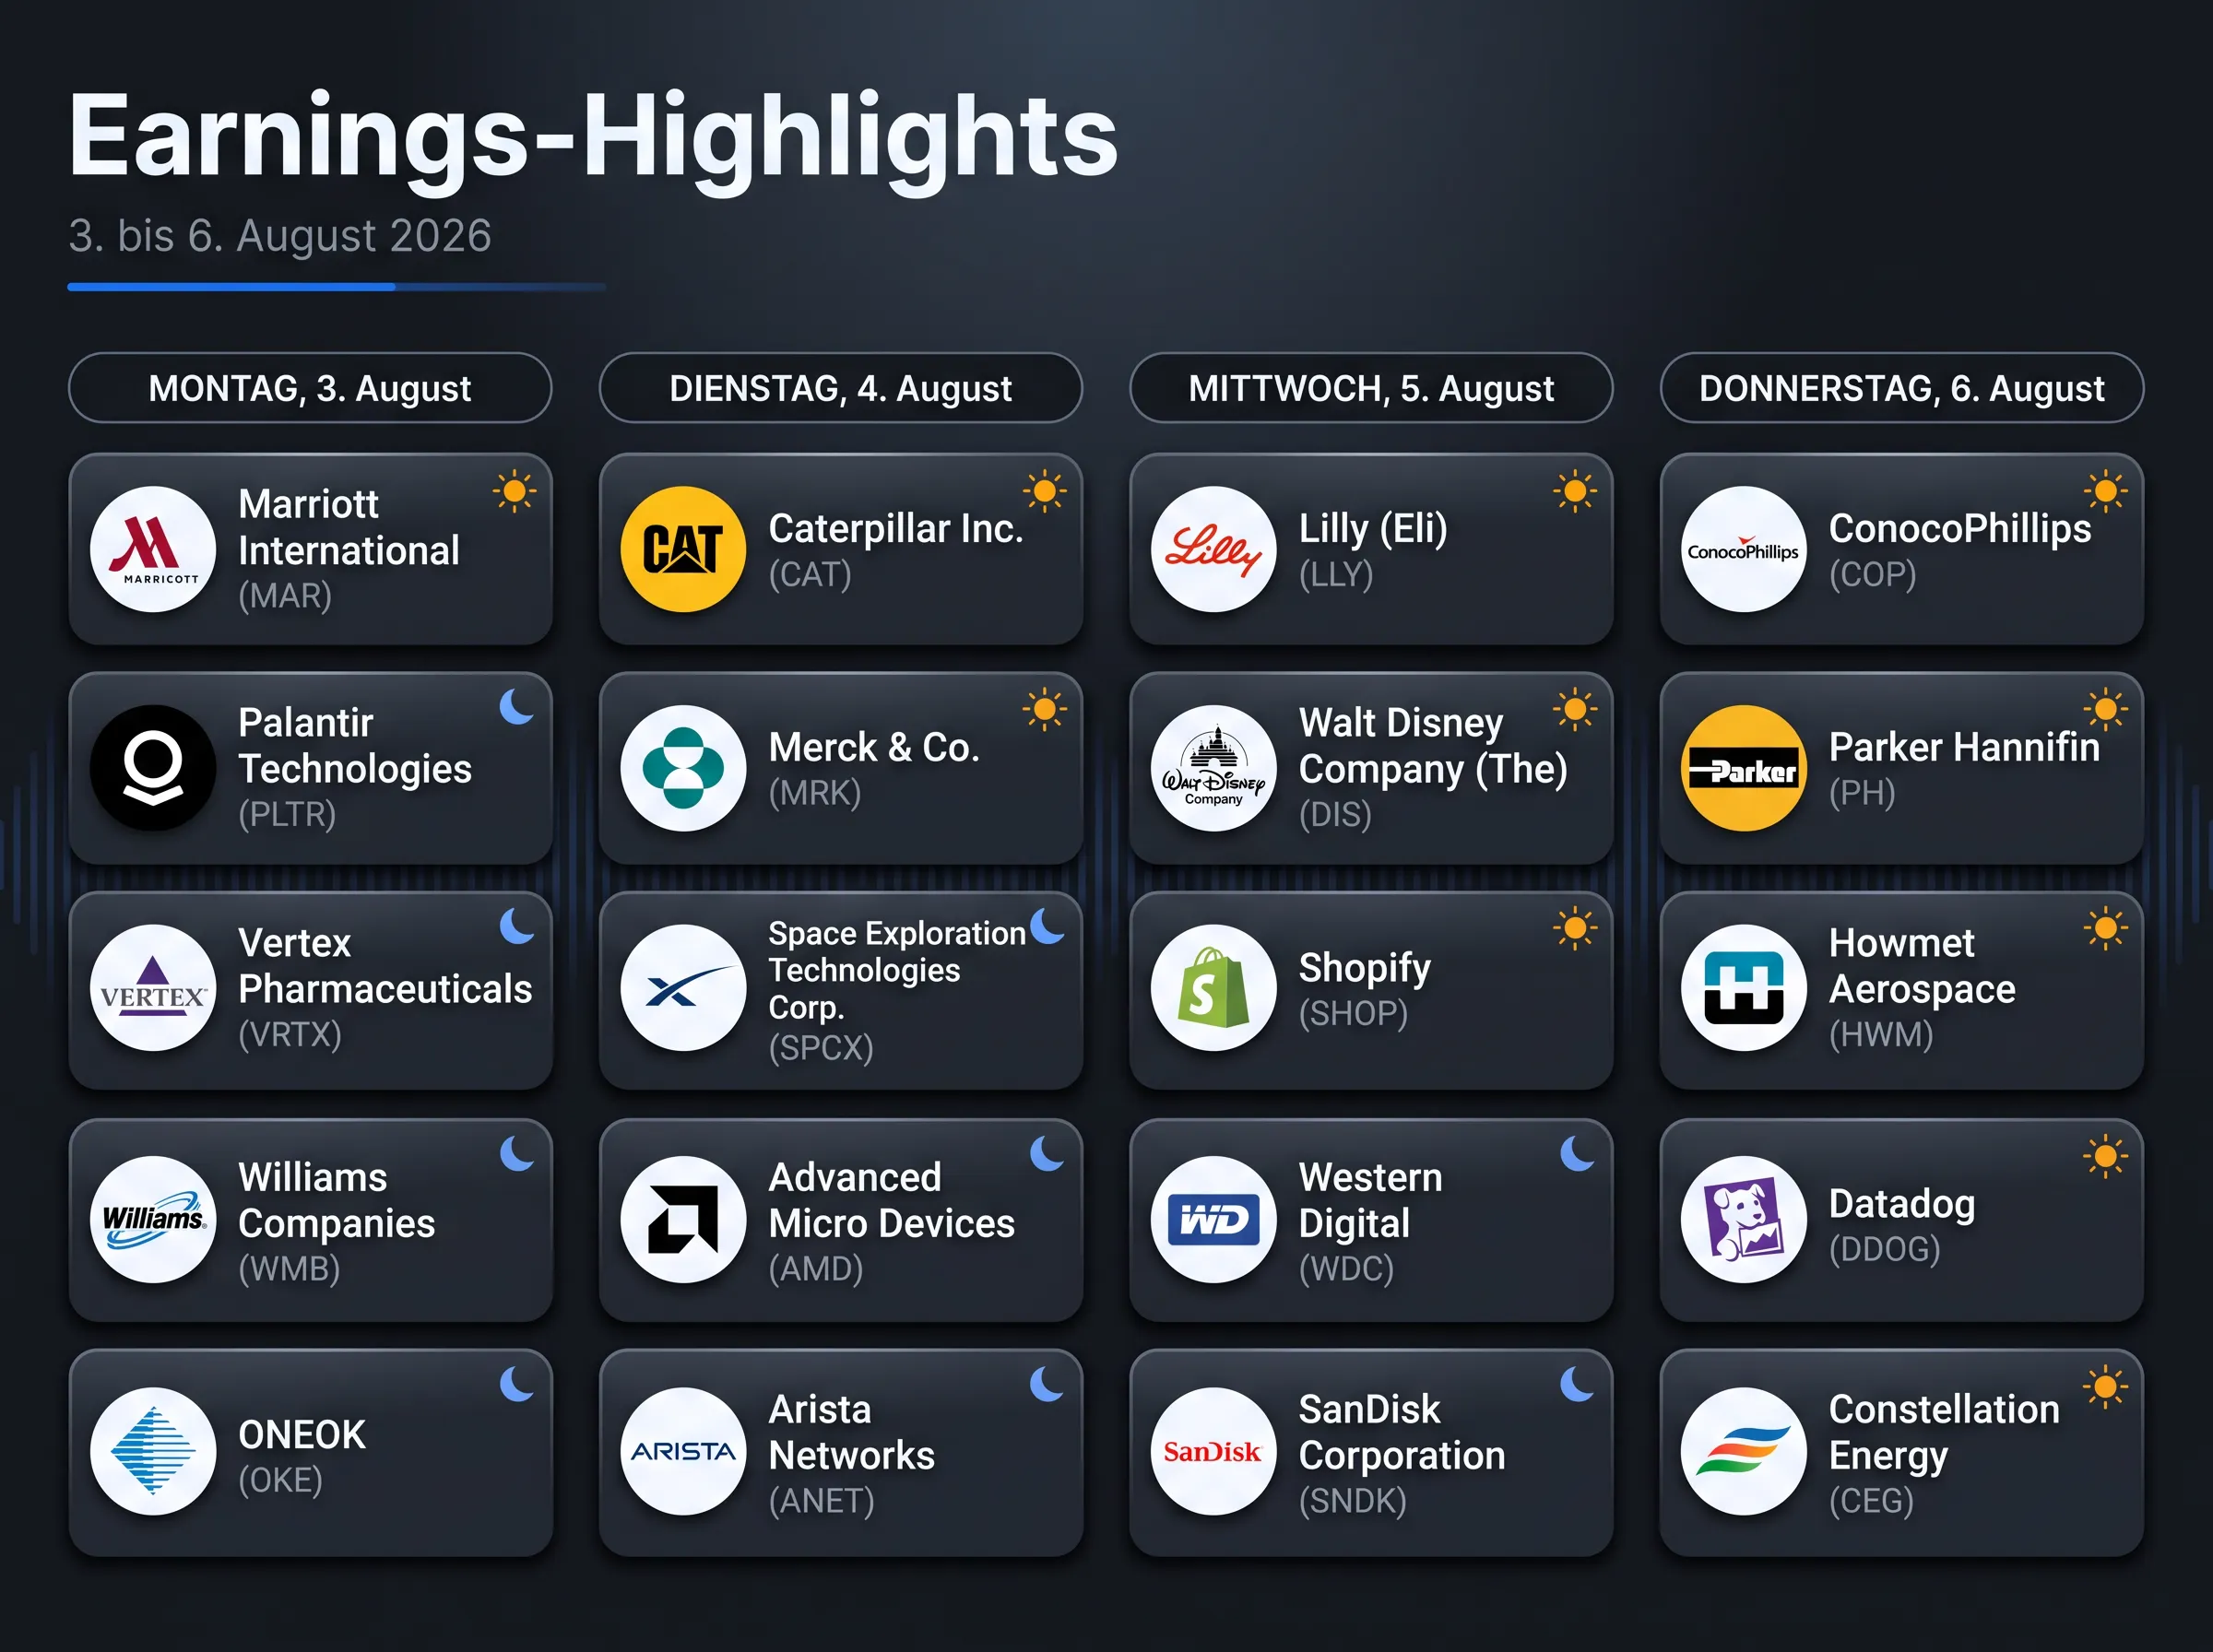Click the sun icon on the Lilly card

click(x=1575, y=491)
